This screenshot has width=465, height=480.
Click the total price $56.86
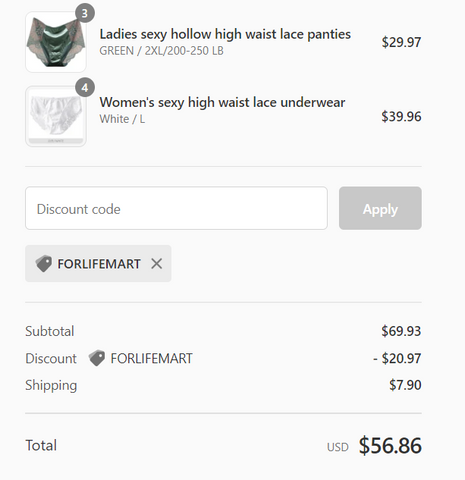pyautogui.click(x=390, y=445)
